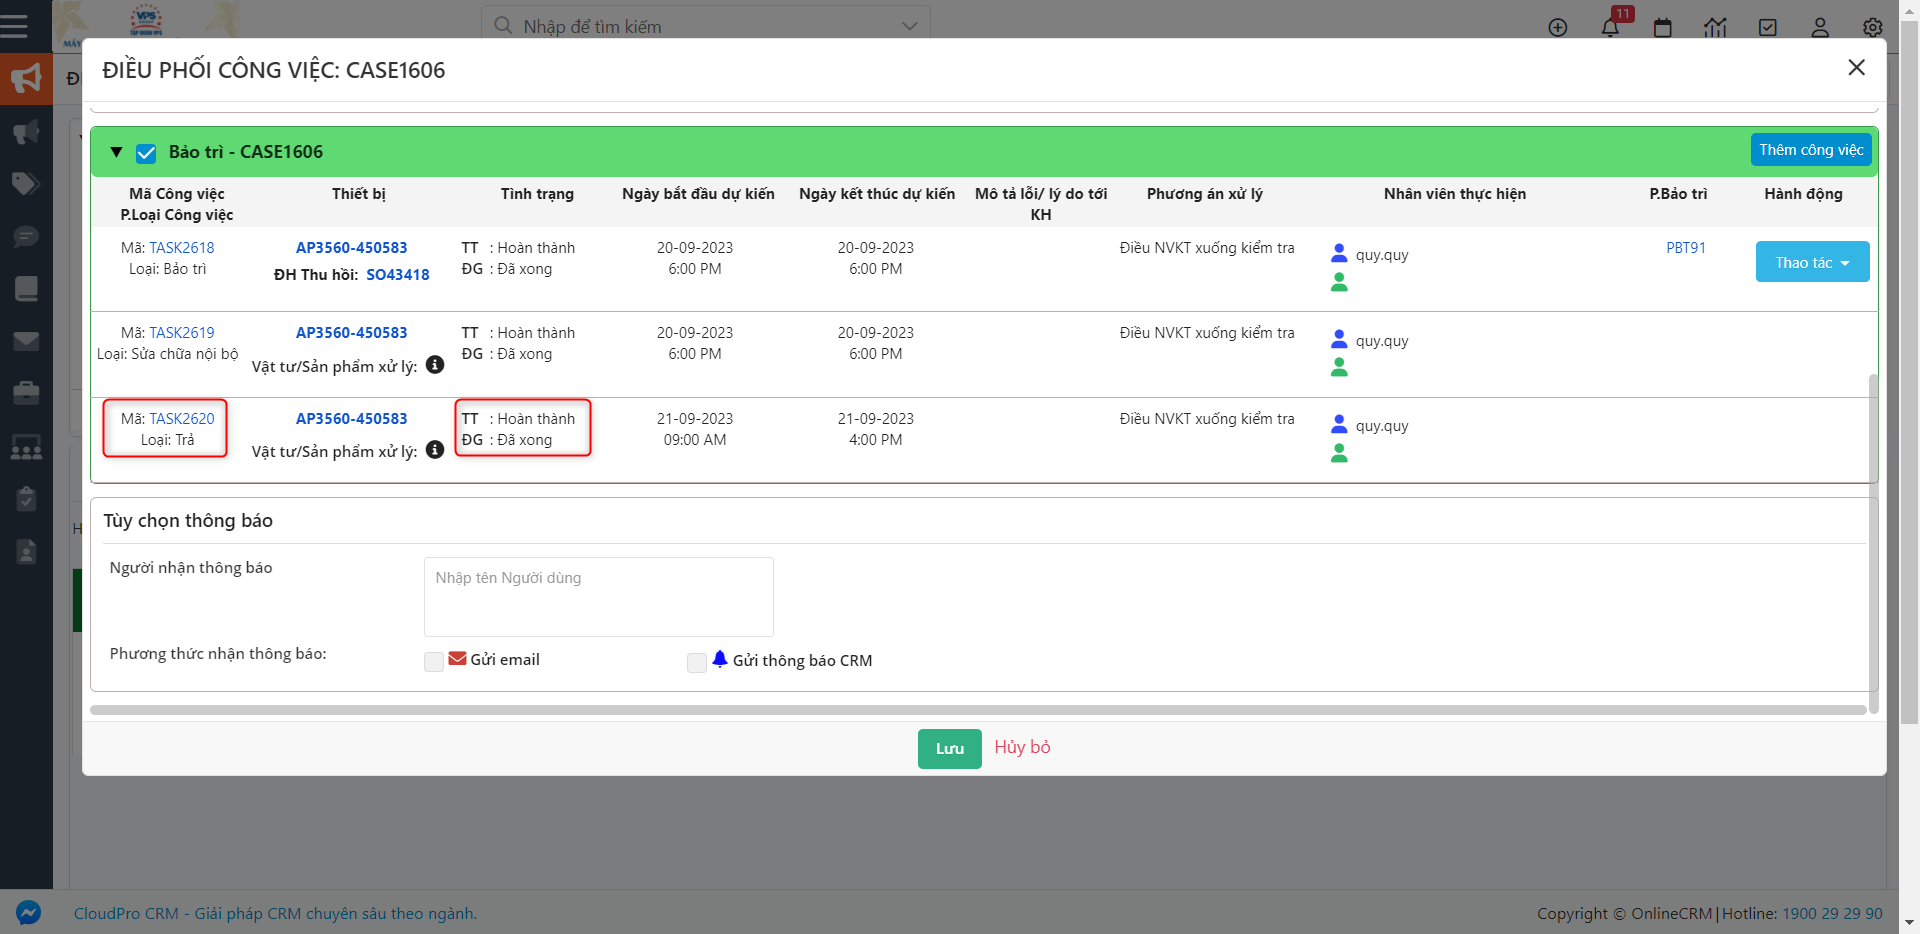Open the TASK2619 link
1920x934 pixels.
[x=182, y=333]
